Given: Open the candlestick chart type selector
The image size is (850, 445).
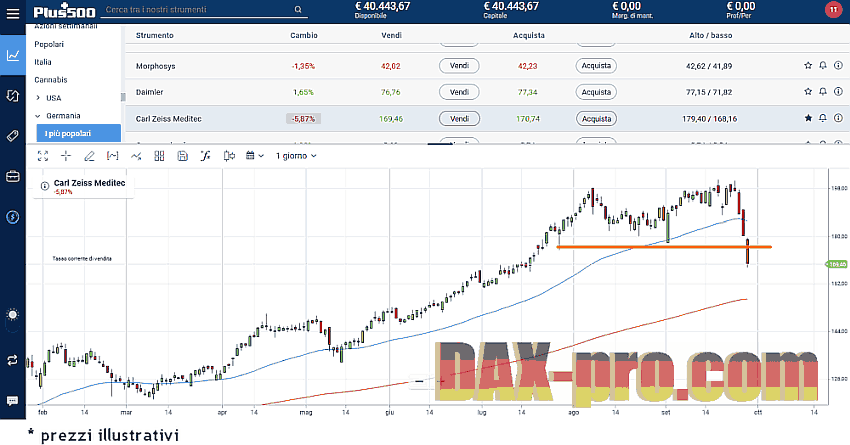Looking at the screenshot, I should (x=229, y=156).
